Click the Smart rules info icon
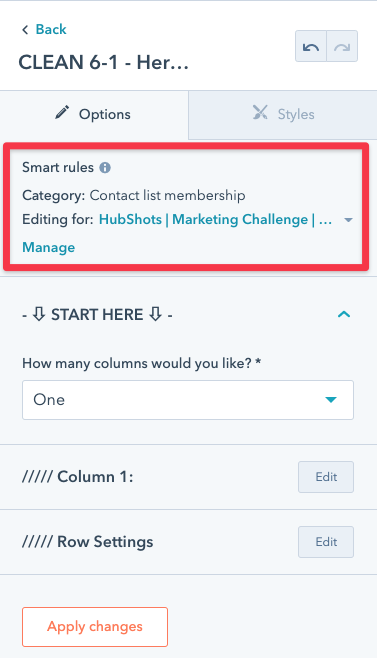This screenshot has height=658, width=377. [105, 168]
